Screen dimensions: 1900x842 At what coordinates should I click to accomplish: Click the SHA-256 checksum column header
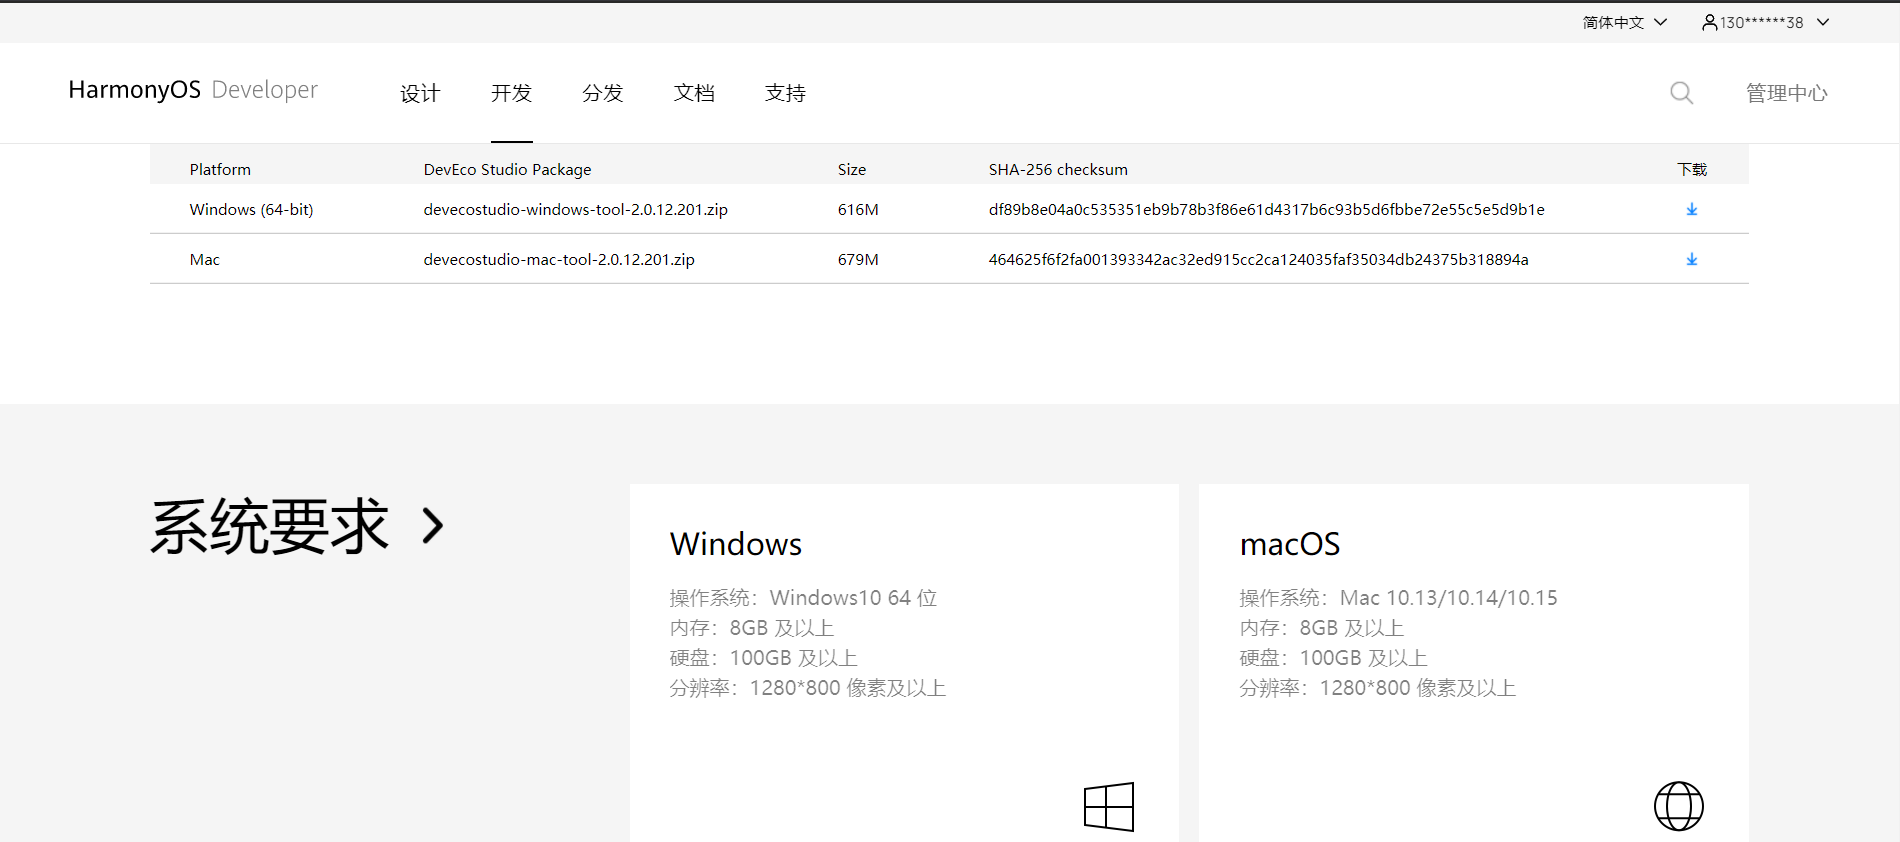point(1058,169)
